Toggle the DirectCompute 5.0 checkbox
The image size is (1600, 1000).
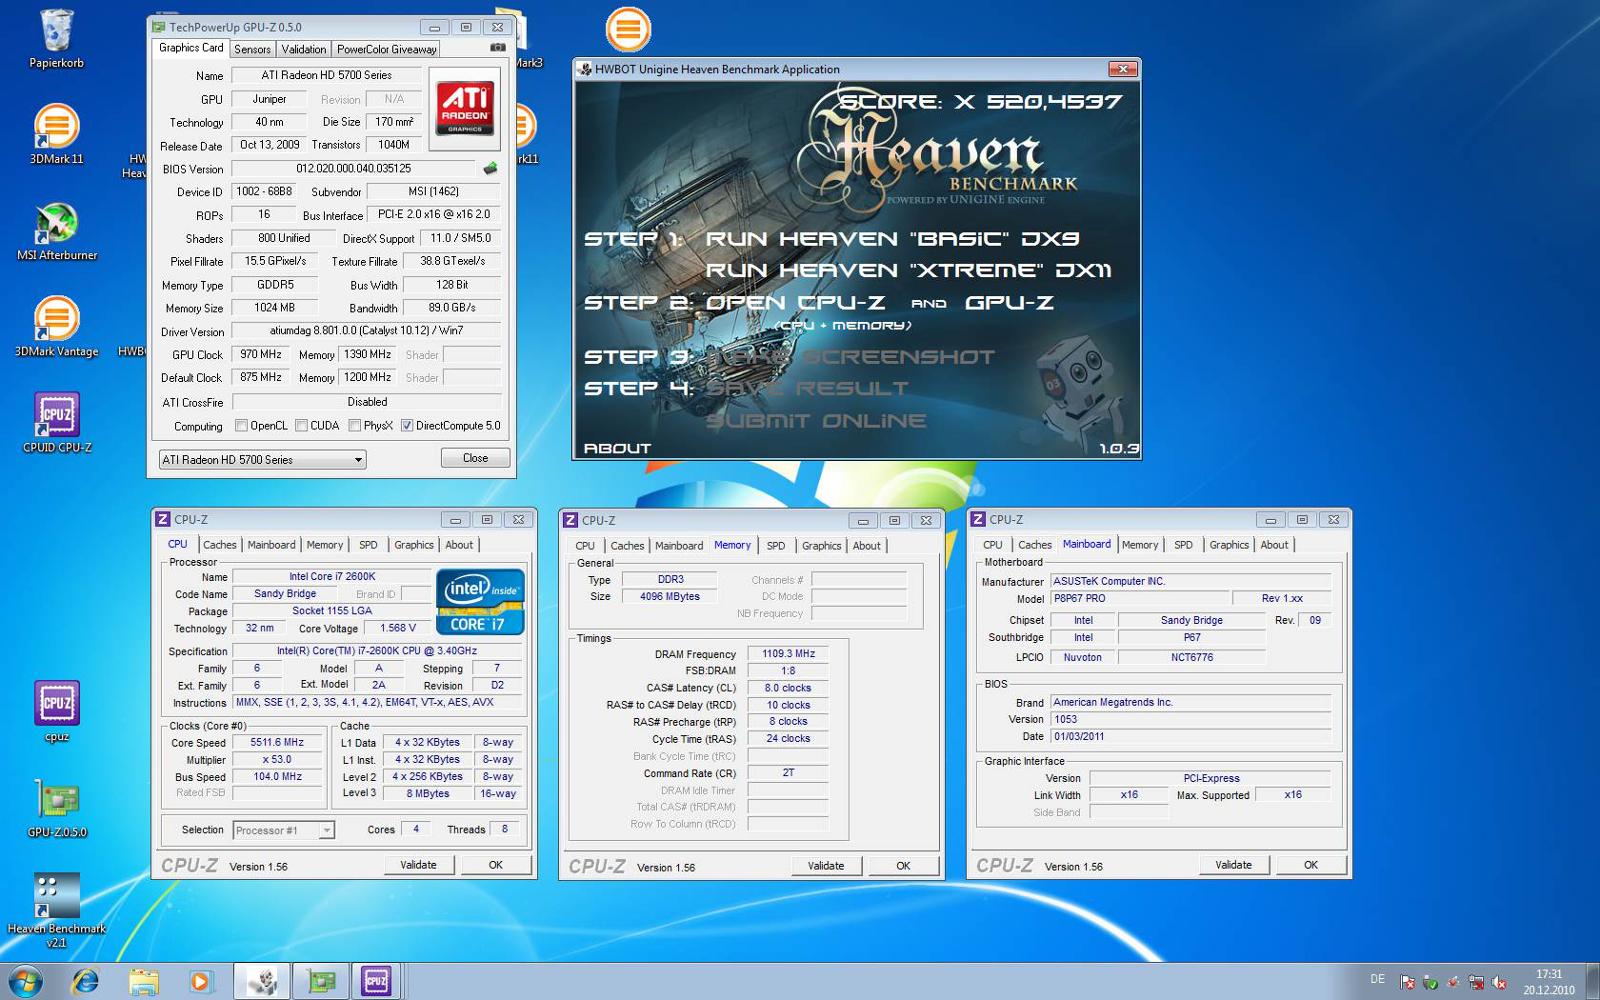[407, 426]
